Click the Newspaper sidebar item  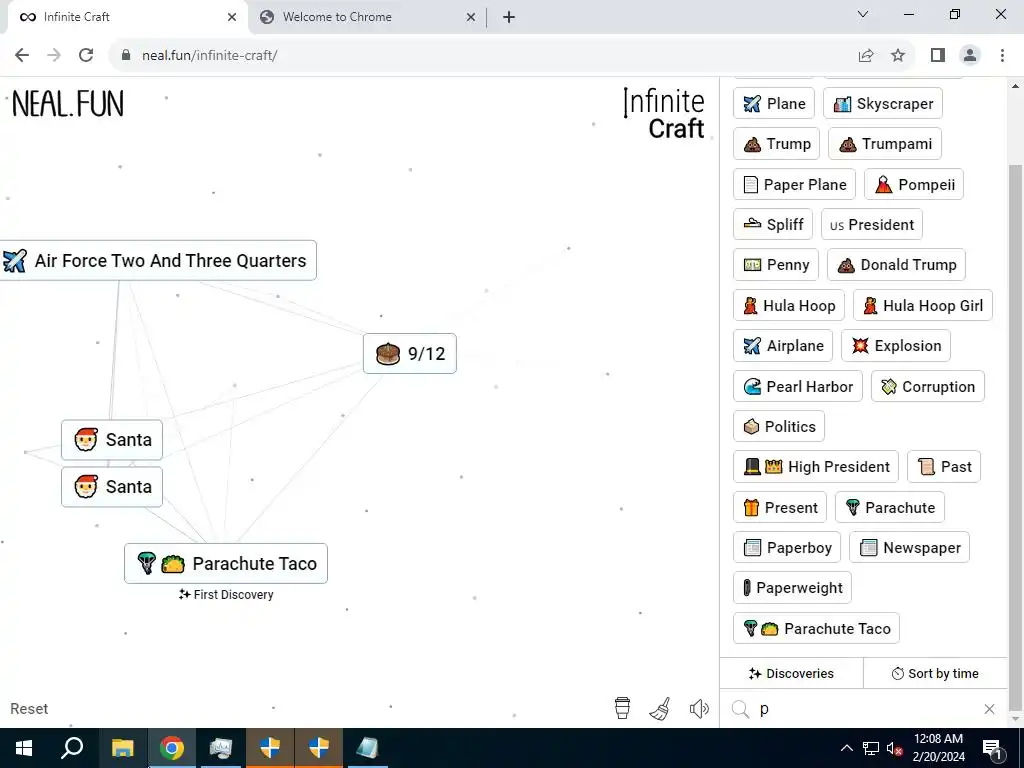pyautogui.click(x=910, y=547)
